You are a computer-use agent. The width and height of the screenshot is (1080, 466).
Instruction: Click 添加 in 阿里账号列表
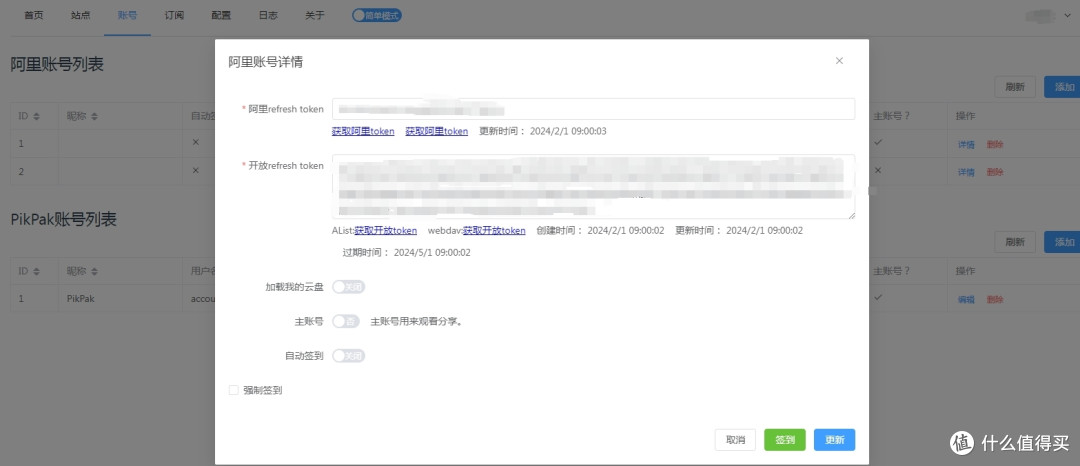point(1064,87)
